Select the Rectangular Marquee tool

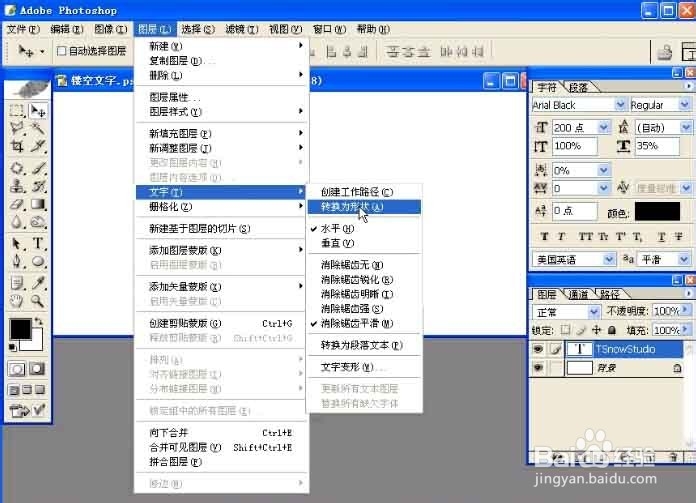[17, 111]
